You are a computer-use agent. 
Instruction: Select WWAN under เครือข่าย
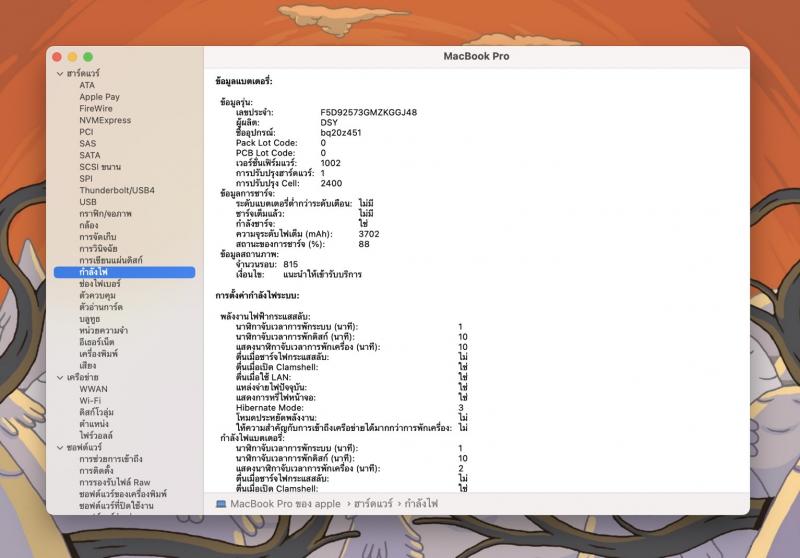93,389
